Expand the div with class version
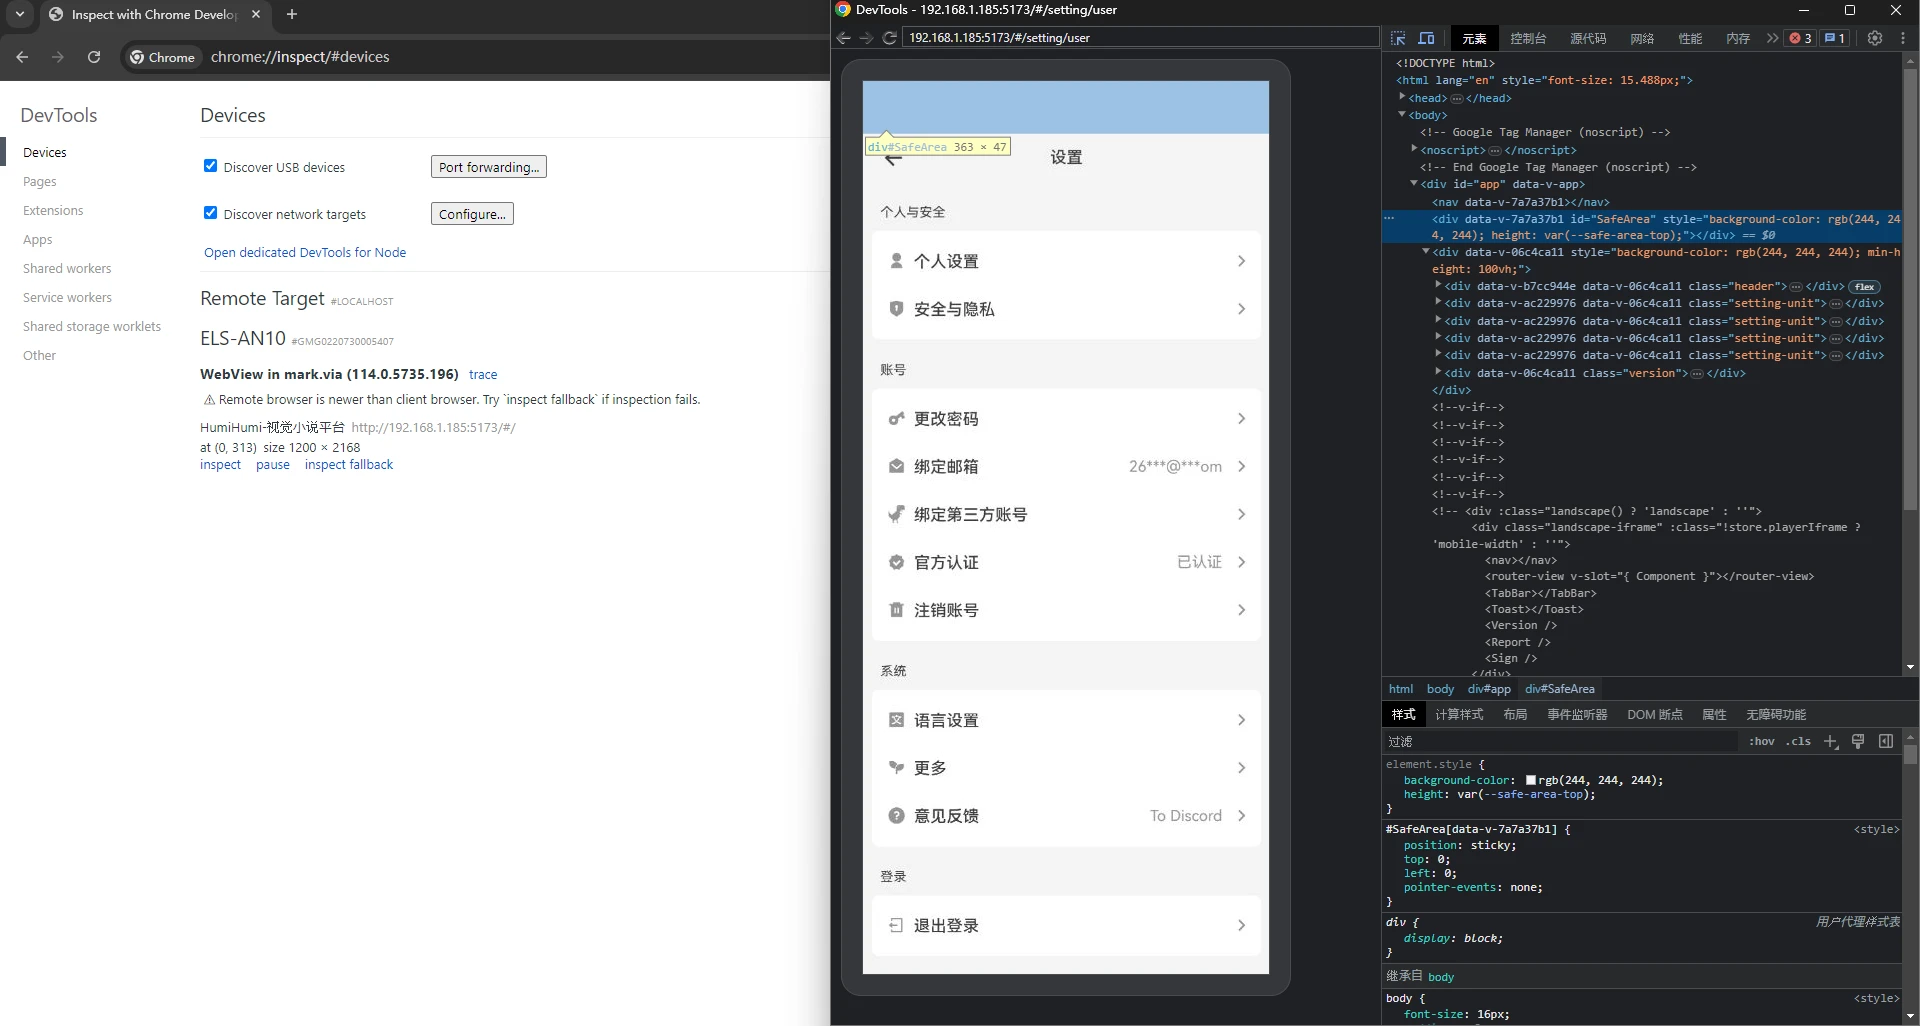 click(x=1438, y=373)
